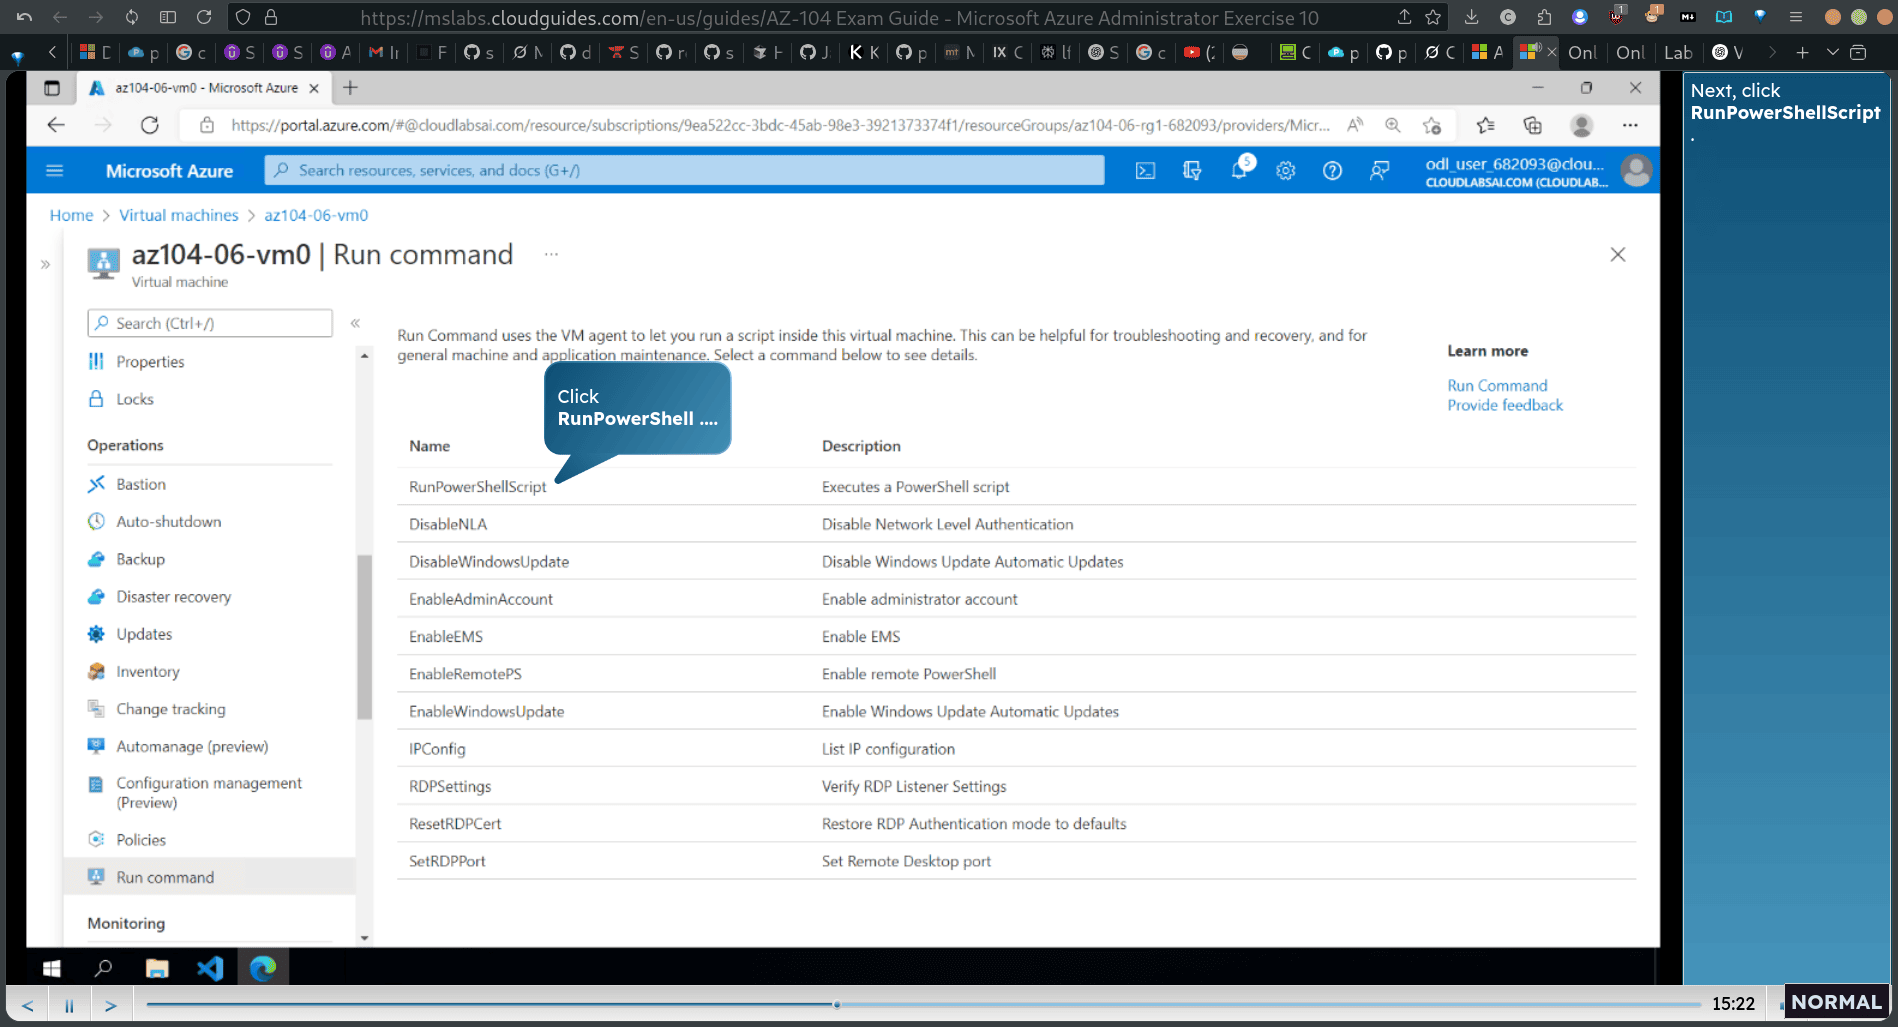This screenshot has height=1027, width=1898.
Task: Open Windows Start menu
Action: pyautogui.click(x=52, y=968)
